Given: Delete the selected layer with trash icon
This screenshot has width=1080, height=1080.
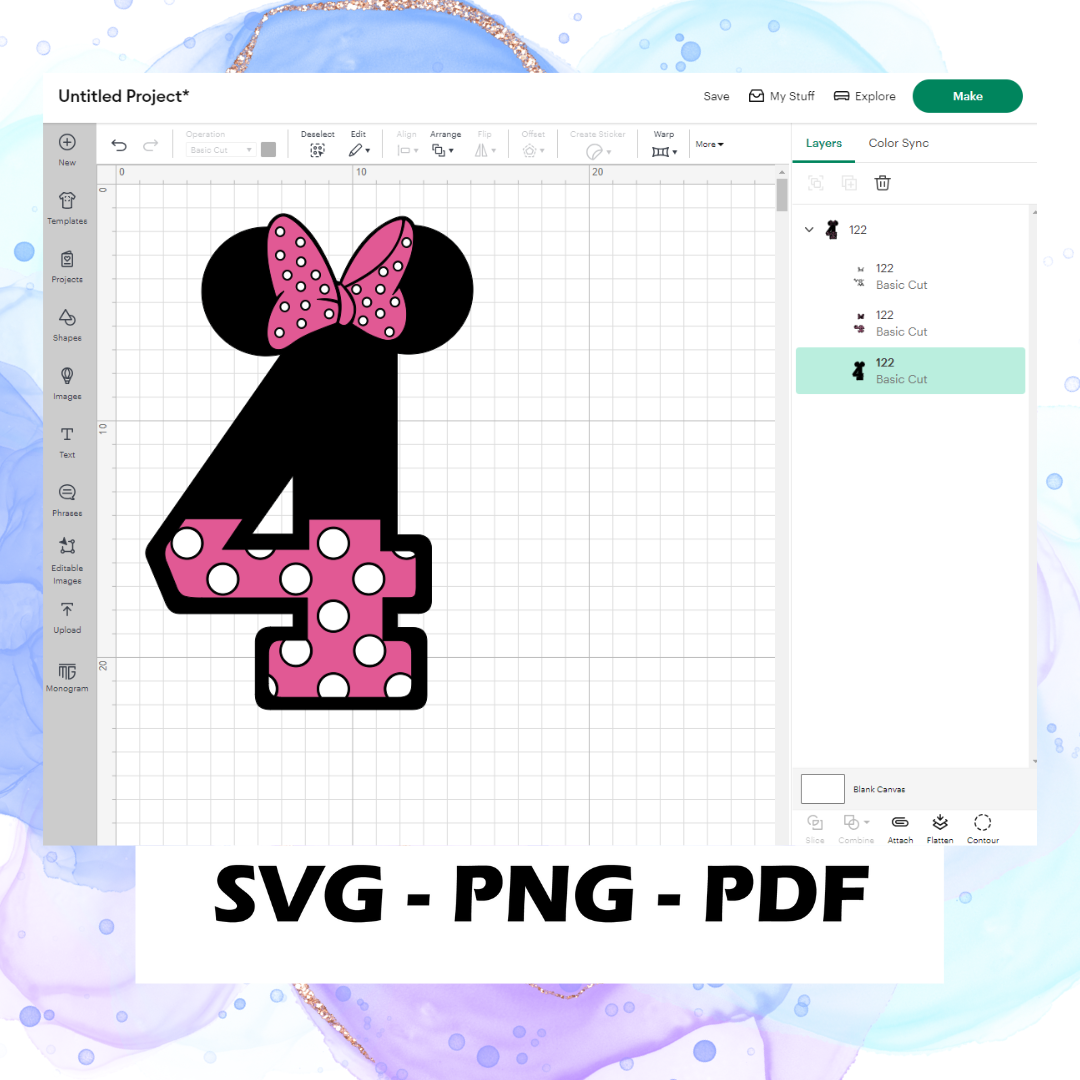Looking at the screenshot, I should (882, 183).
